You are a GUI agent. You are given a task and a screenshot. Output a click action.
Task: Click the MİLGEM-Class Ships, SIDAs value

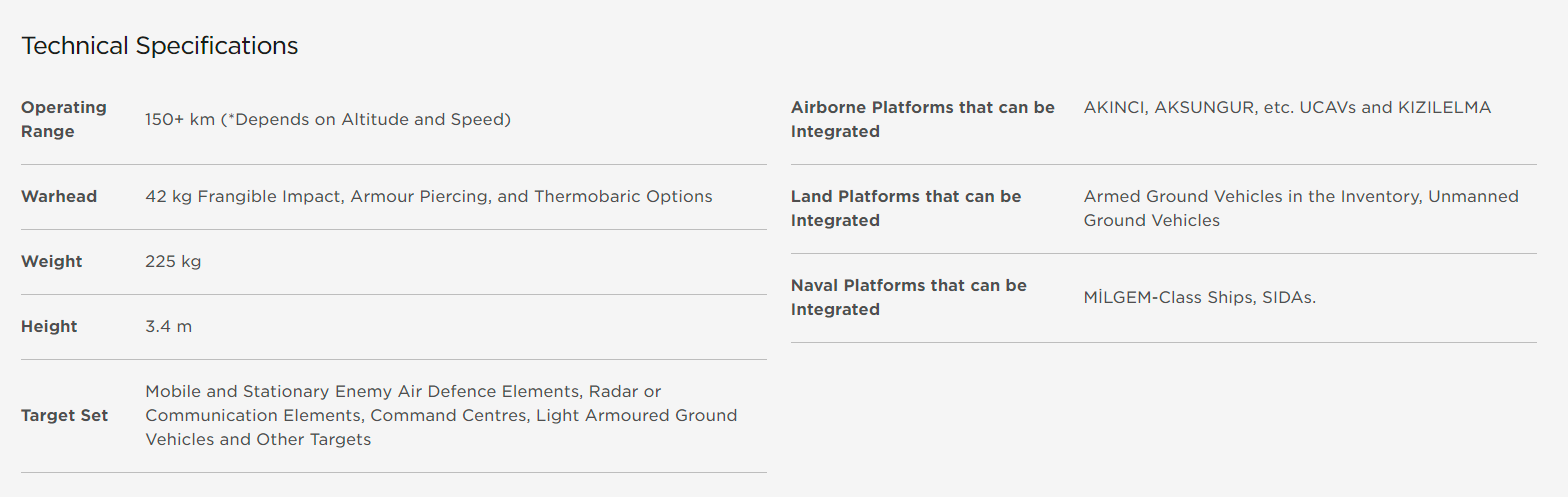point(1200,298)
